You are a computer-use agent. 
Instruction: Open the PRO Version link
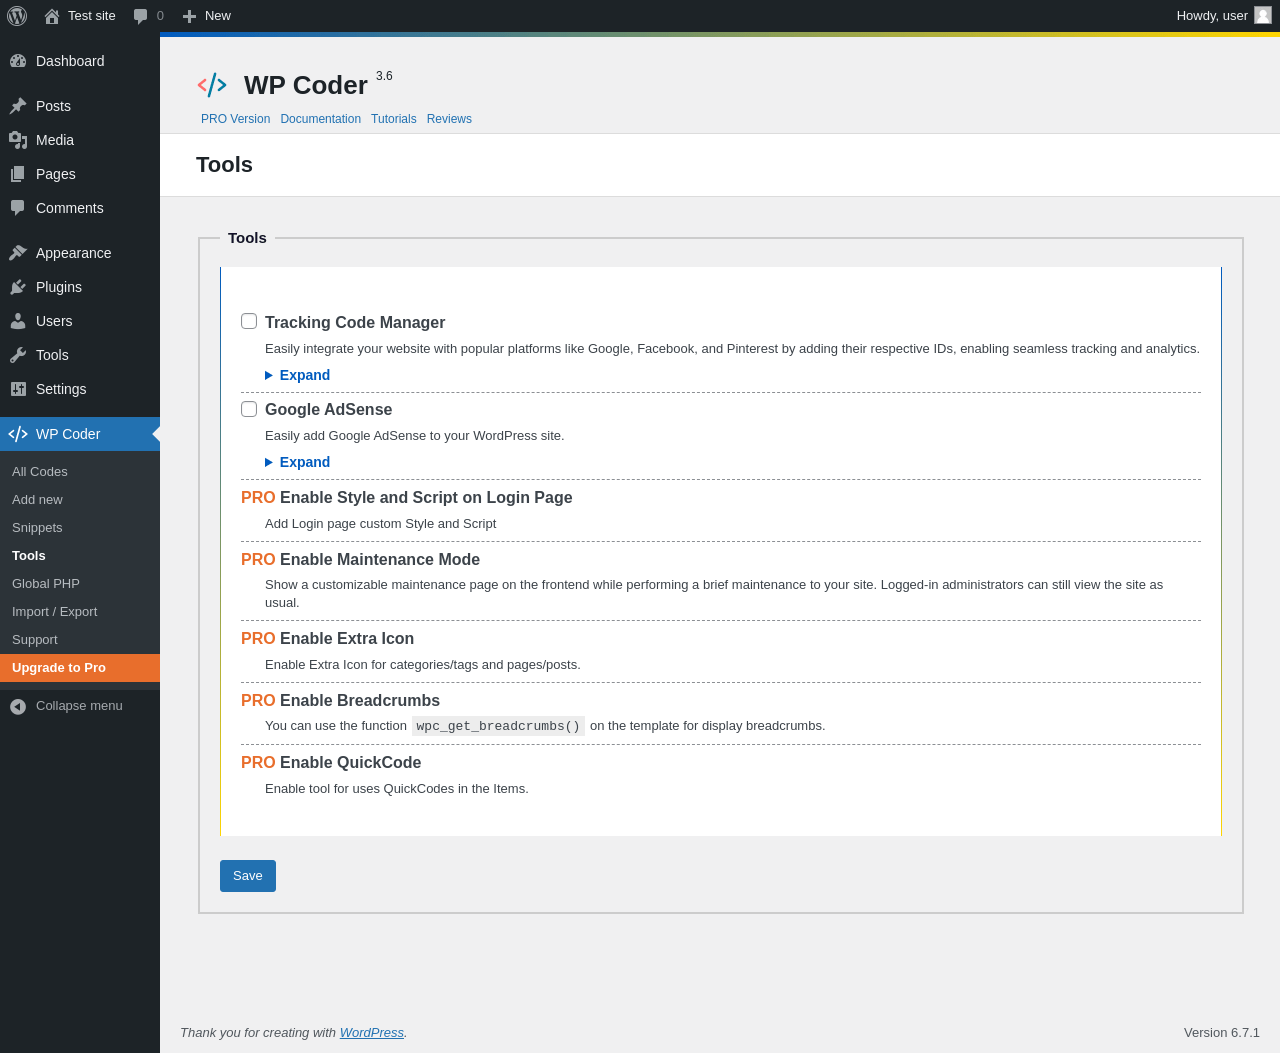[x=235, y=119]
